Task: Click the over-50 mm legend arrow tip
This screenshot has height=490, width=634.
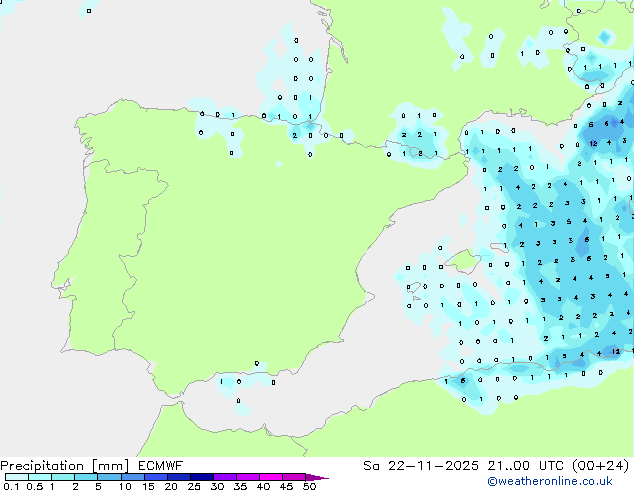Action: (x=317, y=477)
